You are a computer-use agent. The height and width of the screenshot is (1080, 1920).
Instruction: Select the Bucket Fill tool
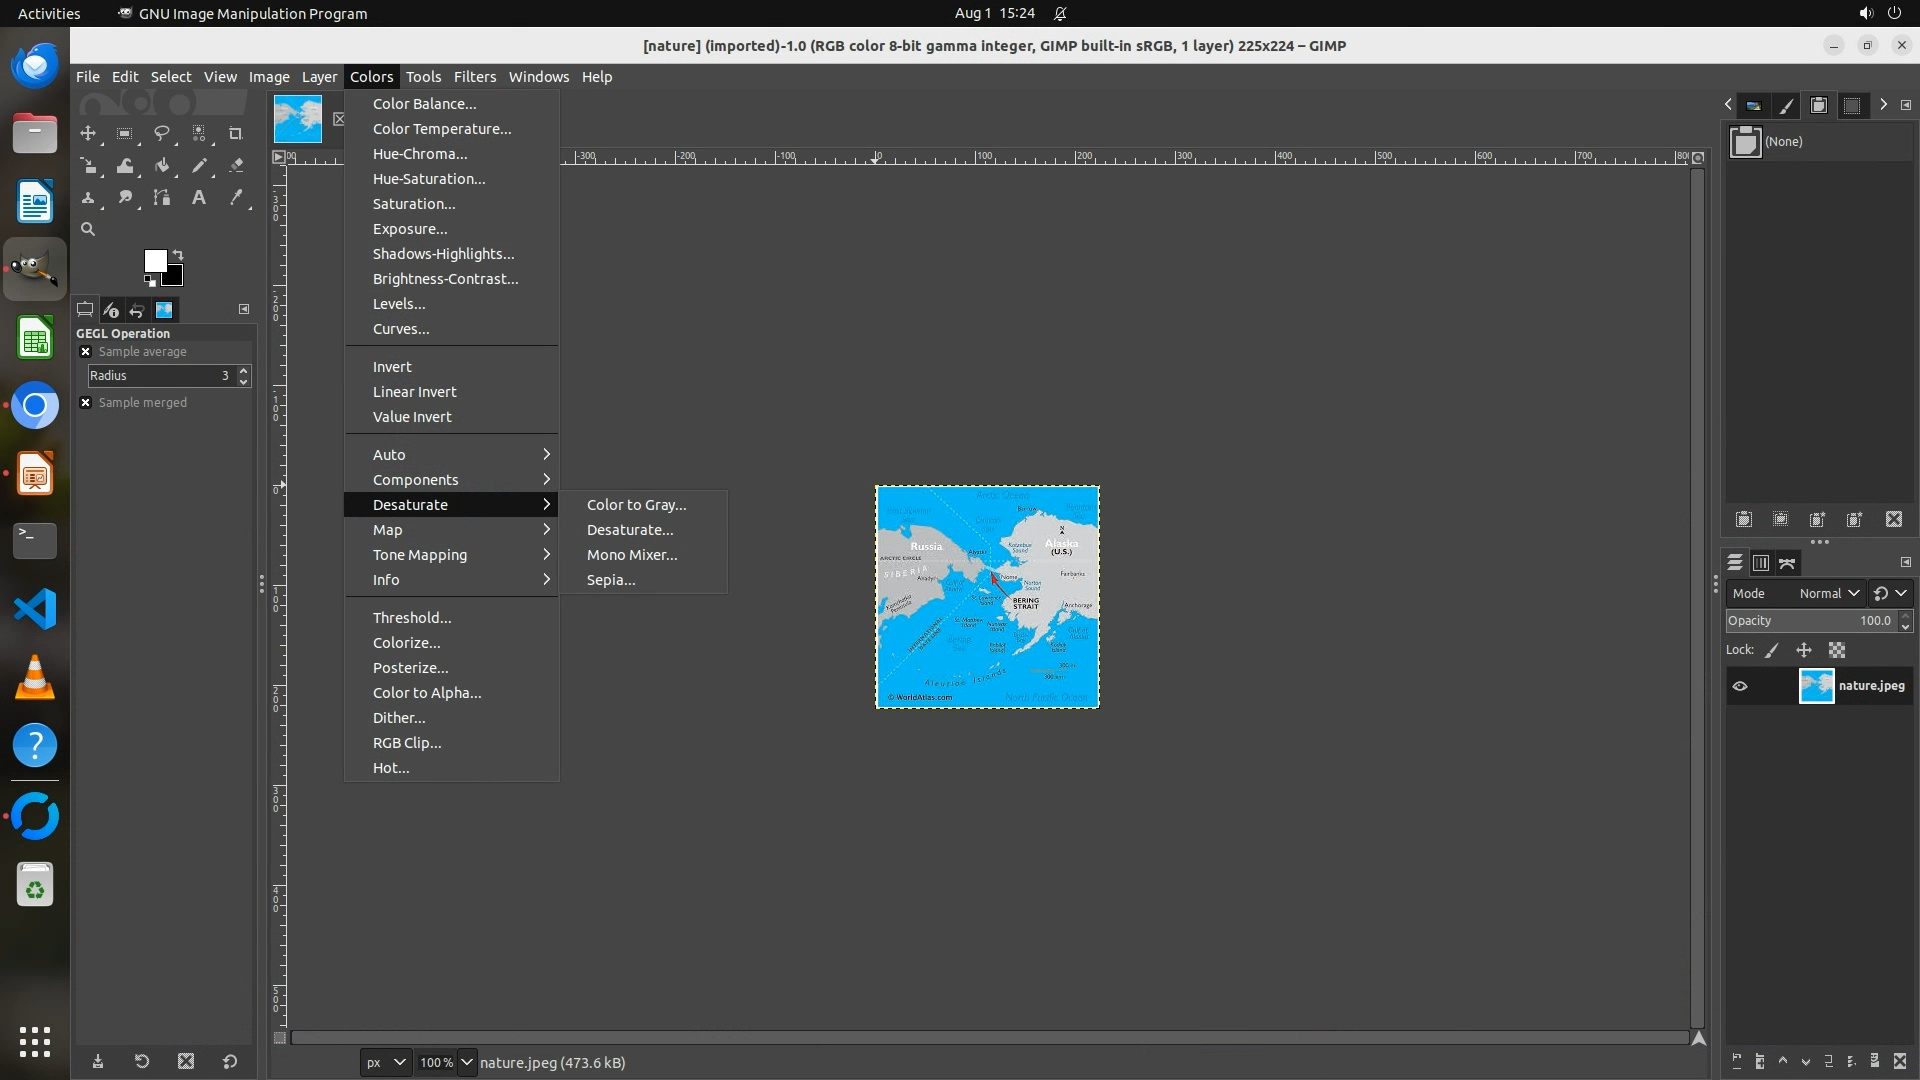(162, 165)
